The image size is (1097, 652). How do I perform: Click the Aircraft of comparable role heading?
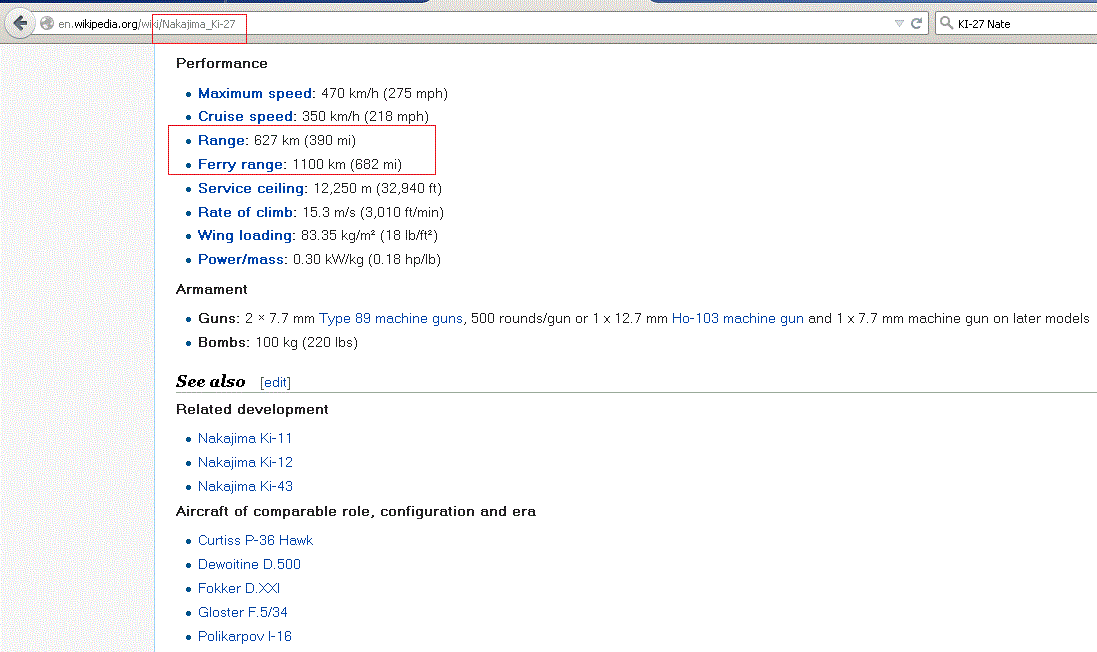pos(355,511)
